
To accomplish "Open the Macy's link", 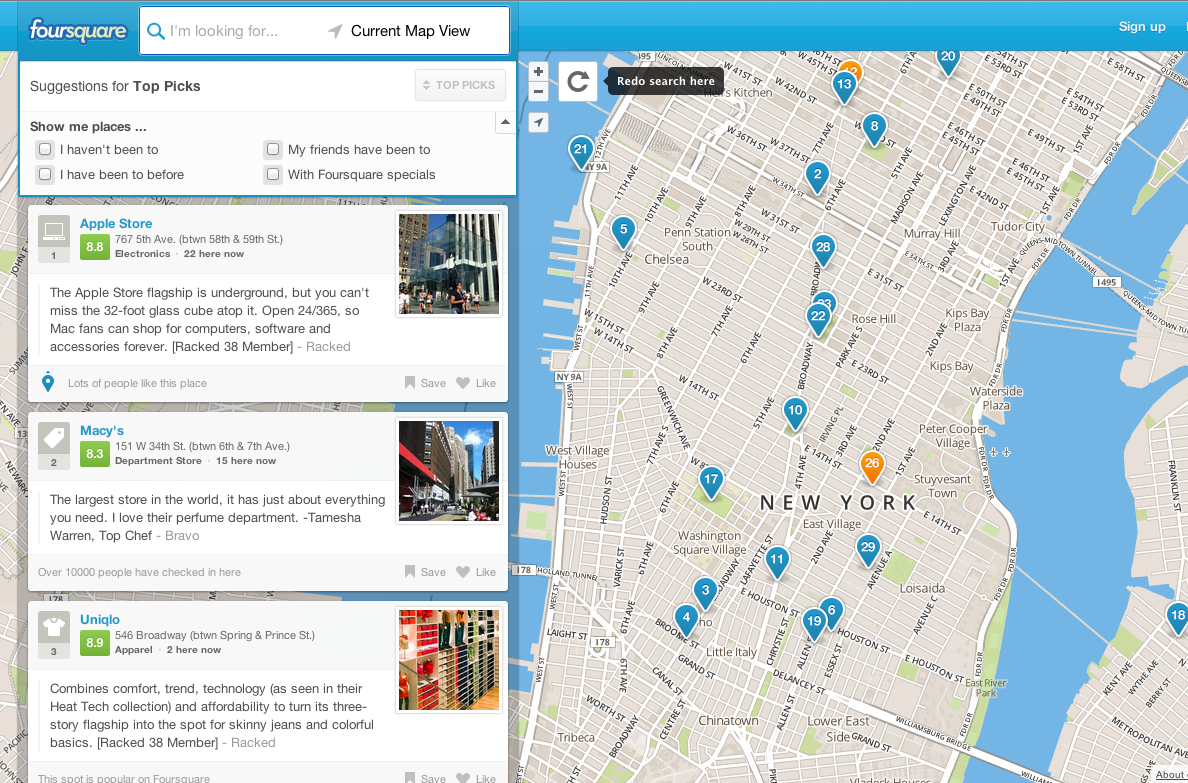I will pyautogui.click(x=102, y=431).
